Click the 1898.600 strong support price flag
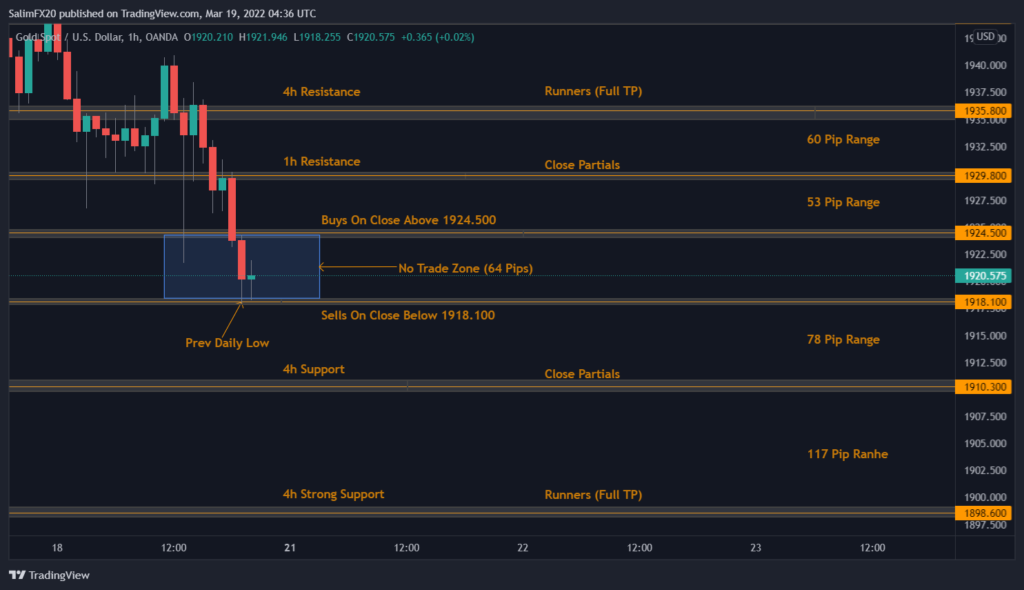The height and width of the screenshot is (590, 1024). [x=982, y=512]
